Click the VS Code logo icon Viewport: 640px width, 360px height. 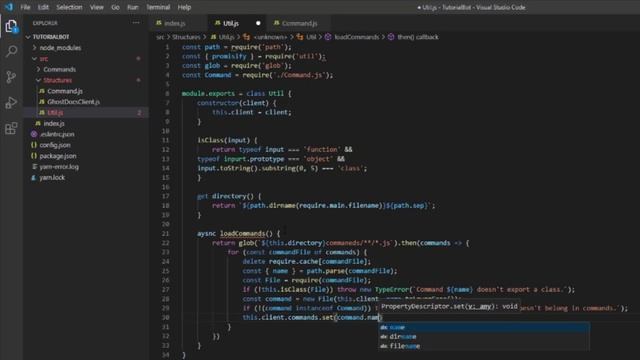coord(9,7)
